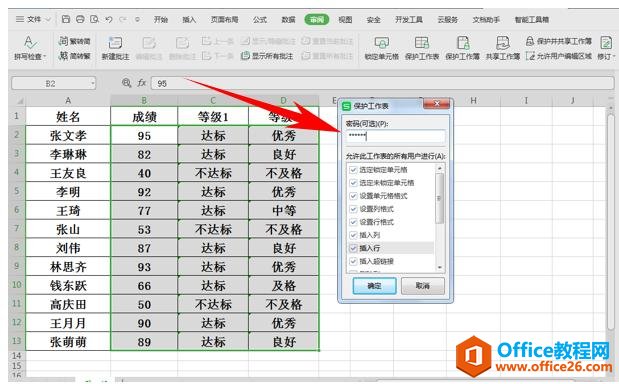Click 中等 cell in row 6
This screenshot has height=384, width=619.
pyautogui.click(x=284, y=211)
